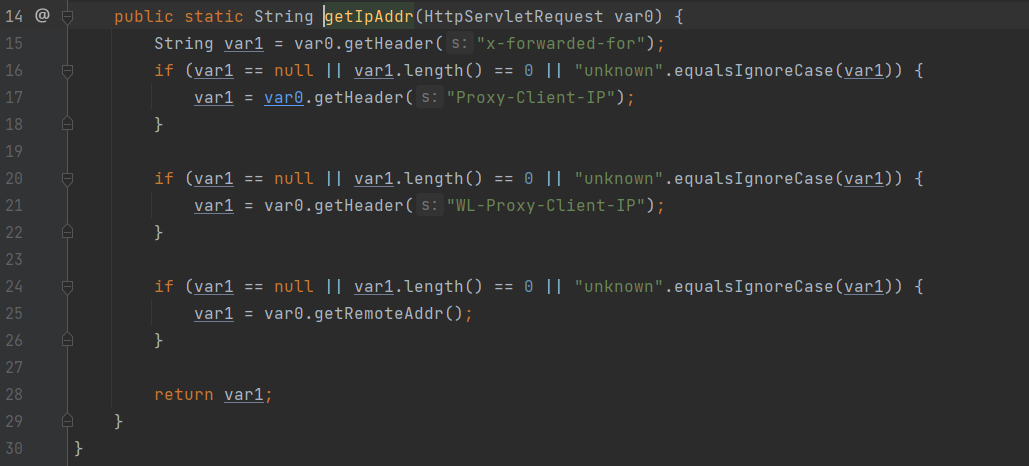The width and height of the screenshot is (1029, 466).
Task: Click the "x-forwarded-for" string literal
Action: [x=565, y=44]
